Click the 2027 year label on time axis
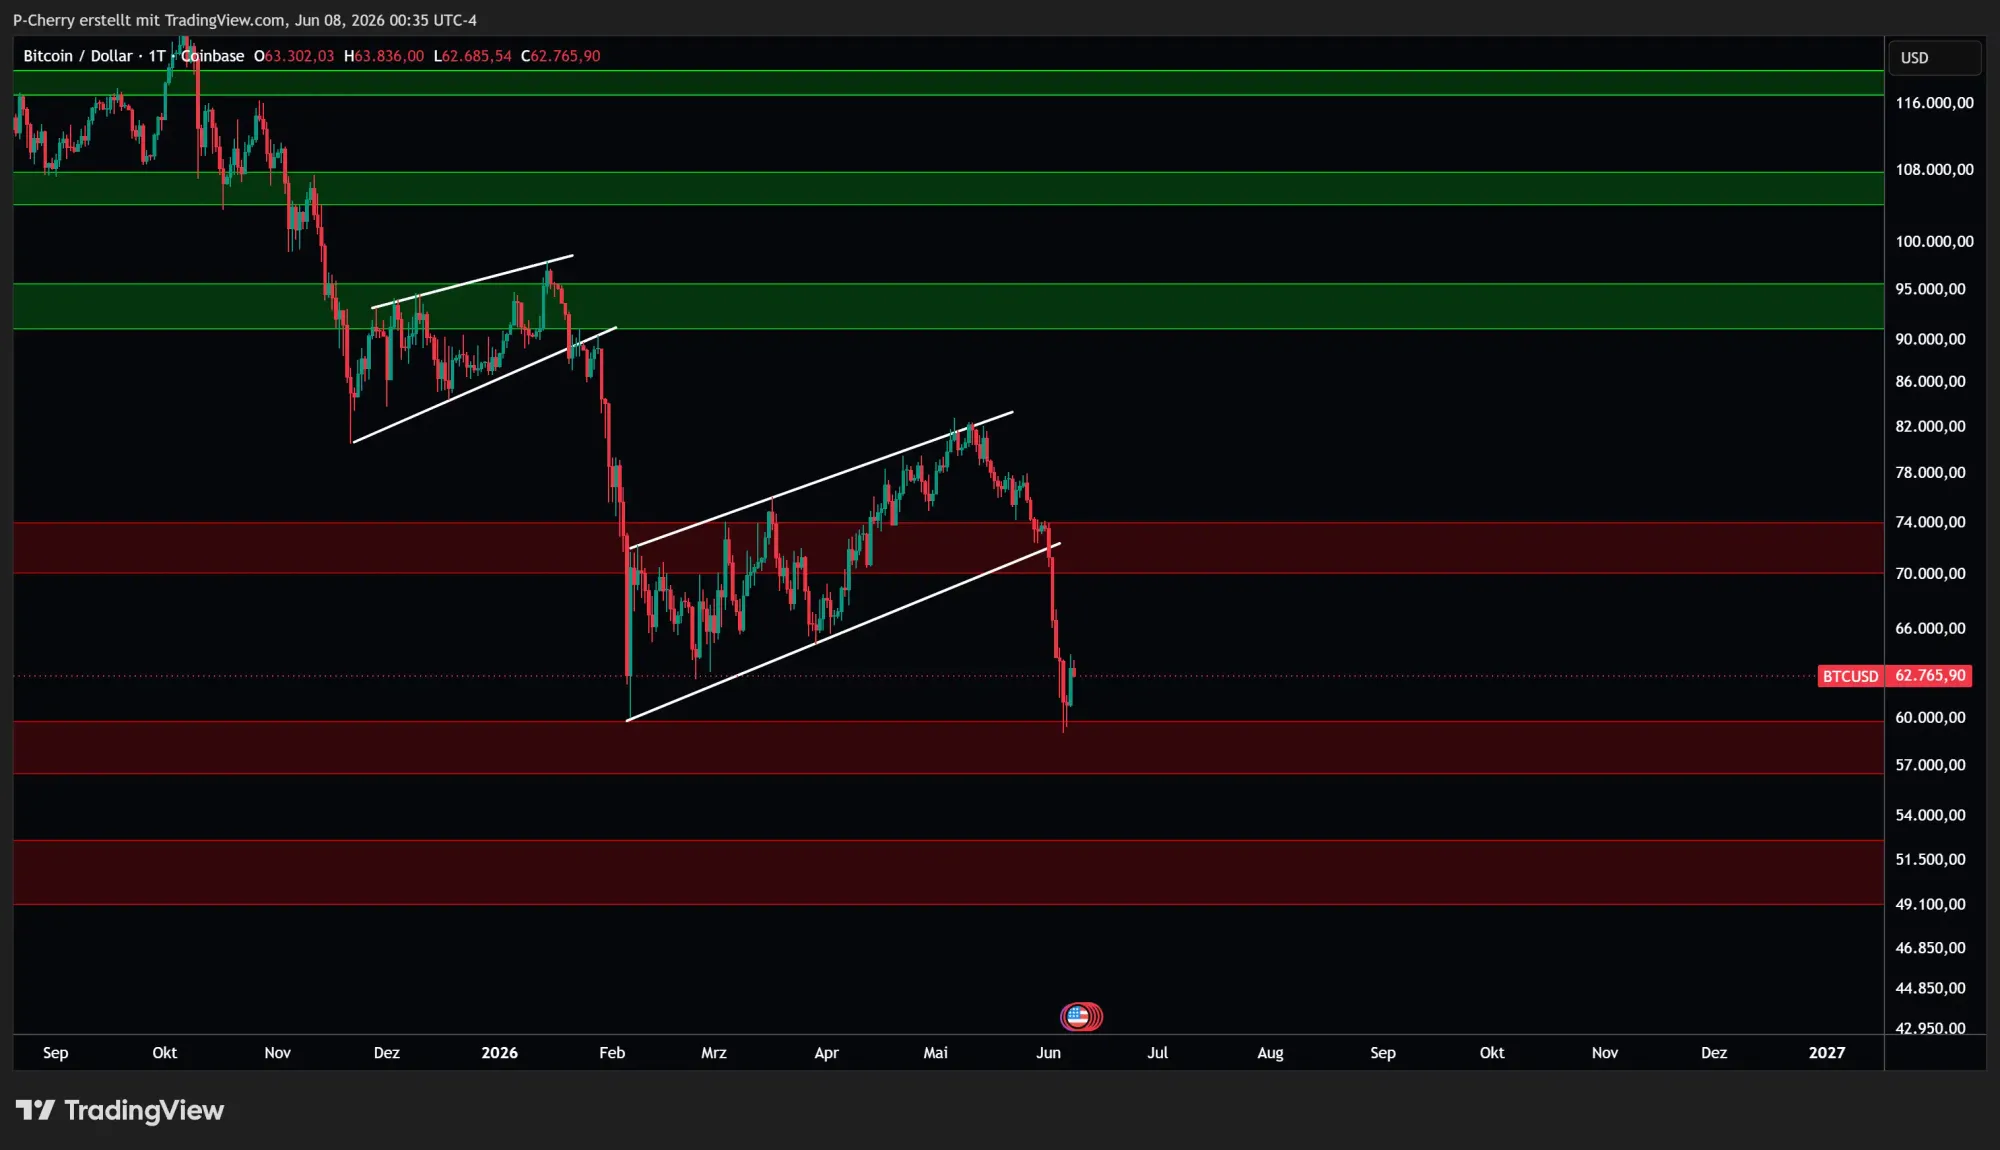 (x=1827, y=1053)
